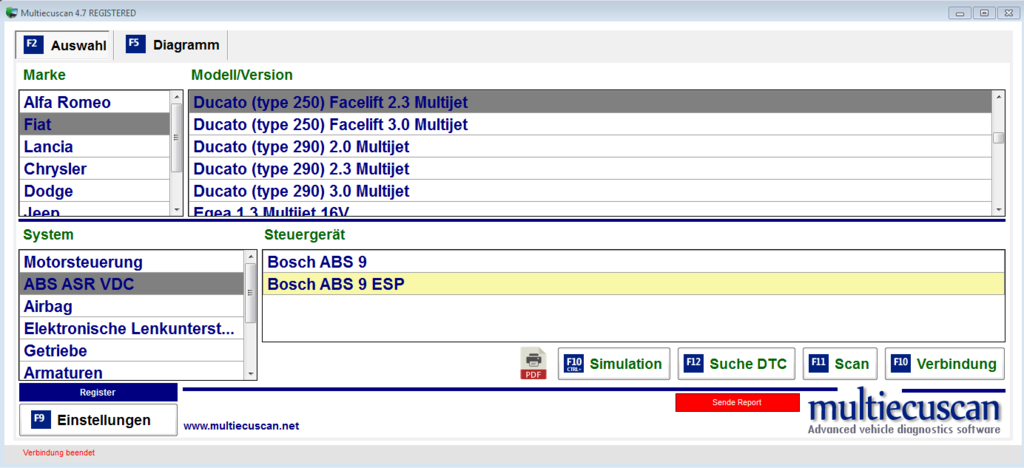Click the red Sende Report button
1024x468 pixels.
click(x=737, y=402)
